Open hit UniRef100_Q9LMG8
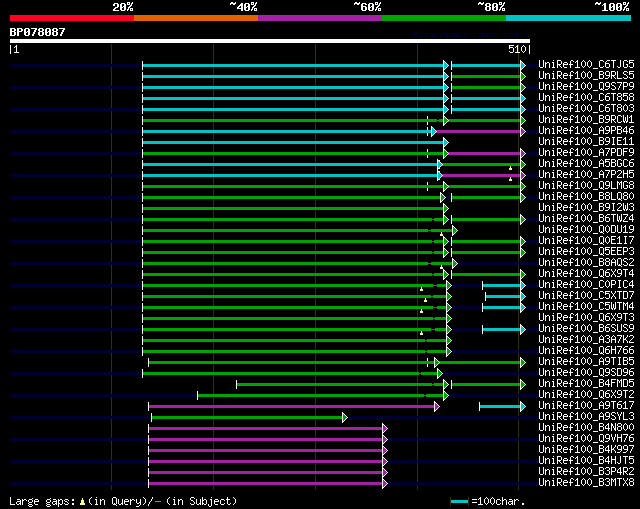 pyautogui.click(x=586, y=186)
